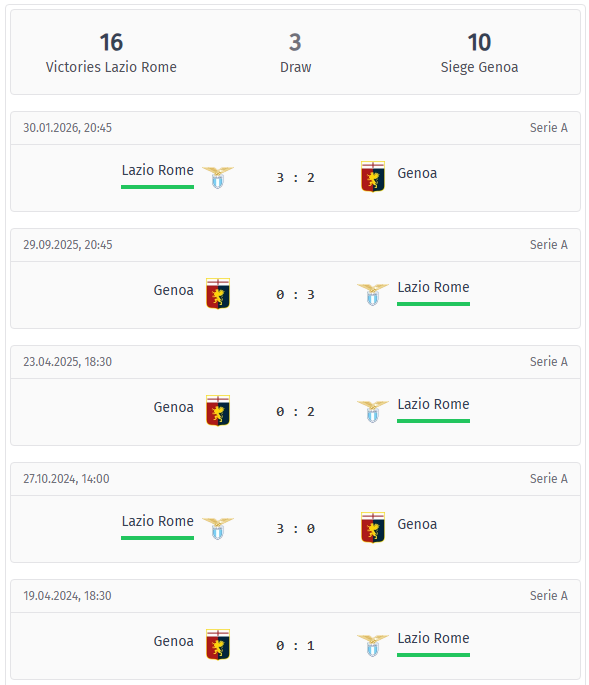This screenshot has width=589, height=685.
Task: Click the 16 Victories Lazio Rome stat
Action: [111, 53]
